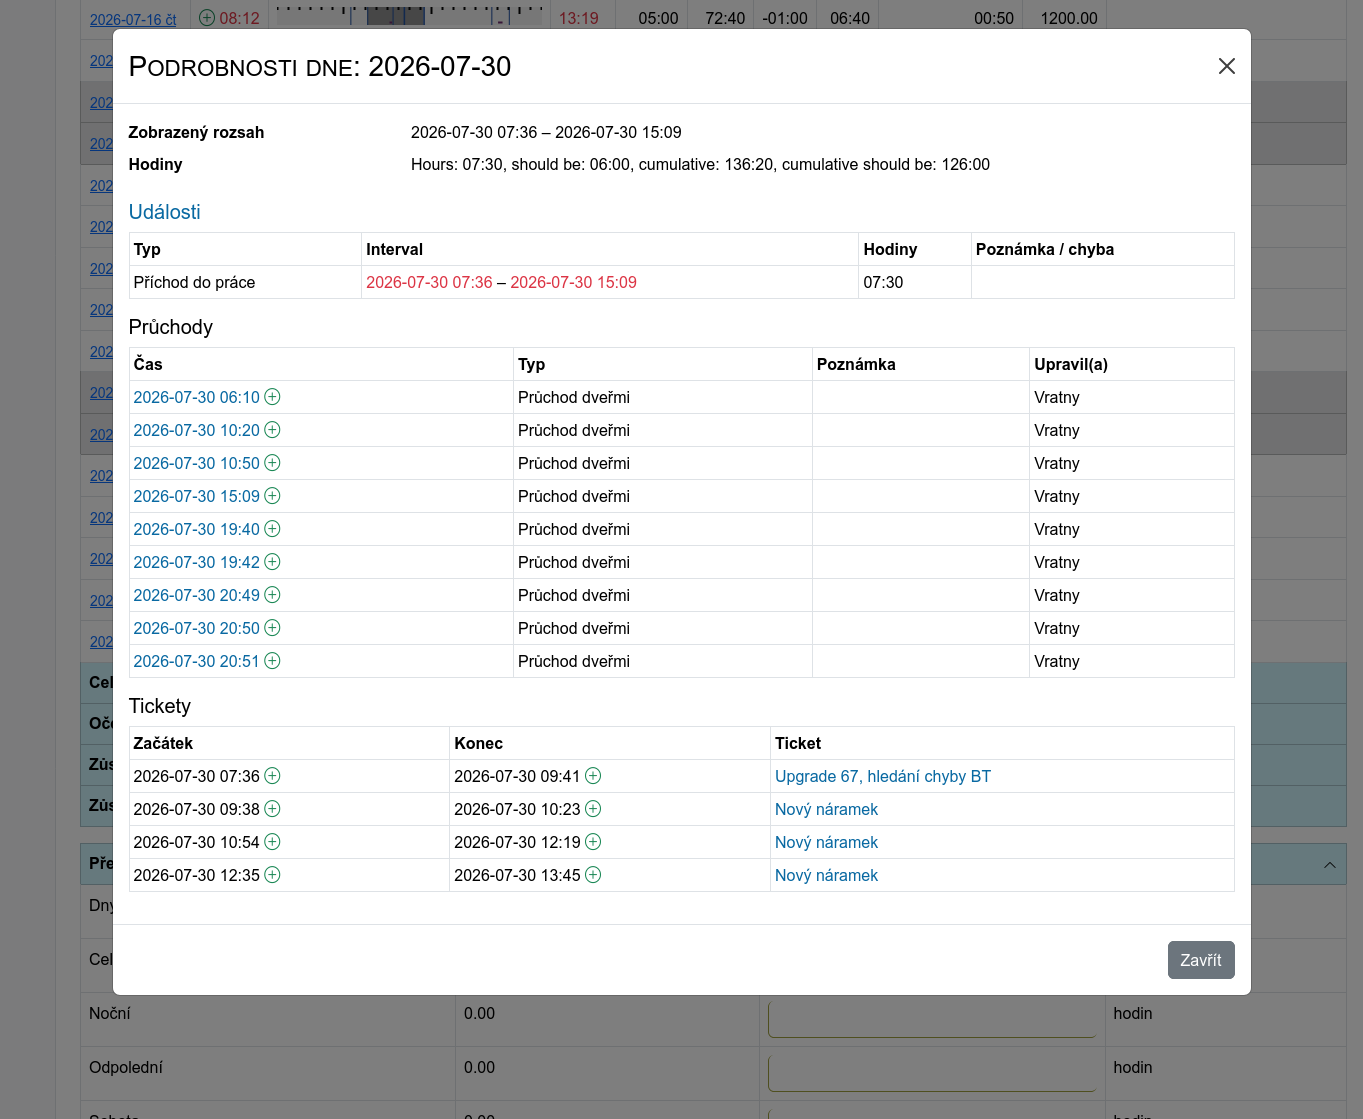The width and height of the screenshot is (1363, 1119).
Task: Open passage link 2026-07-30 06:10
Action: click(196, 397)
